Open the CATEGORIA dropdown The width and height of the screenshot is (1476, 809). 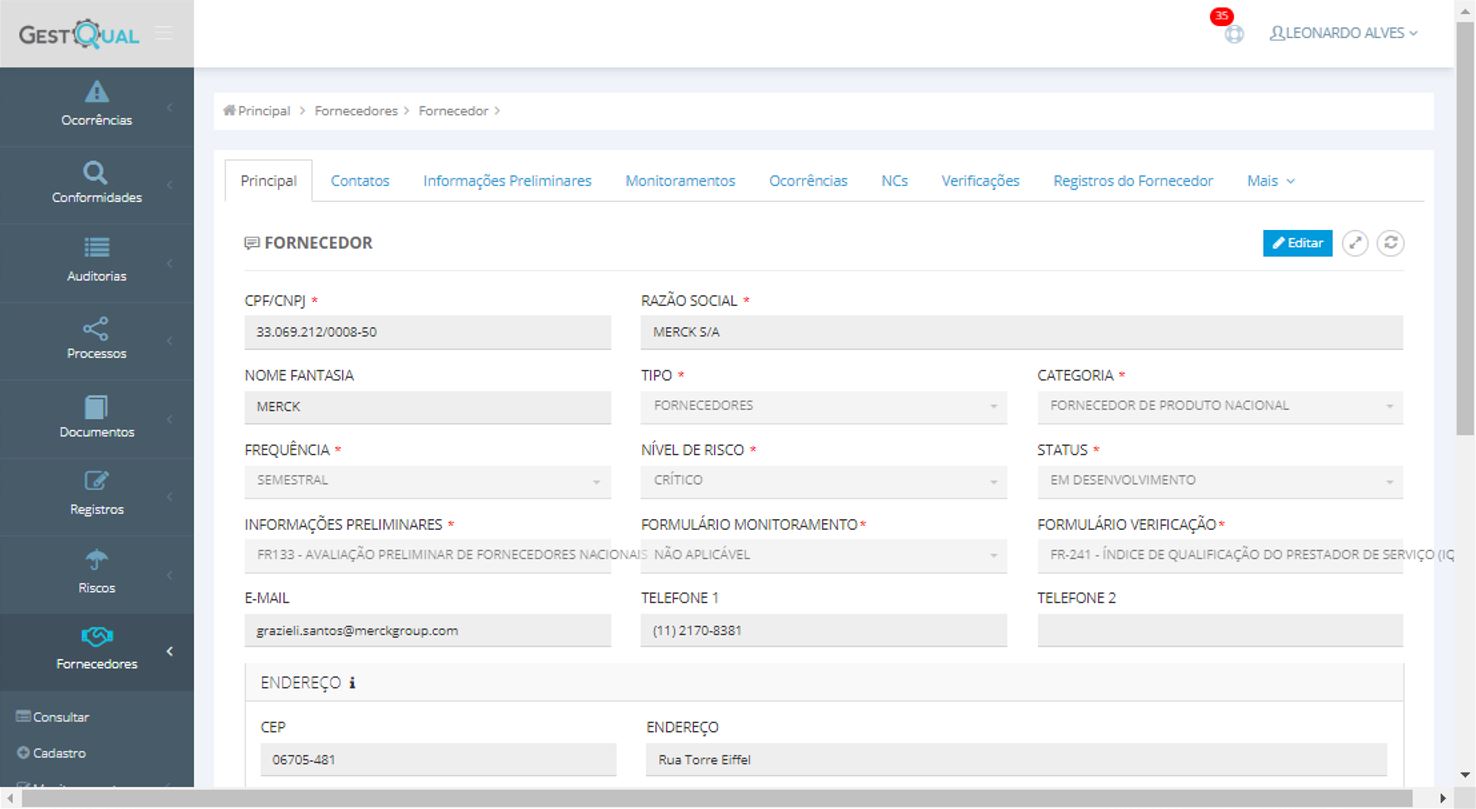coord(1220,406)
